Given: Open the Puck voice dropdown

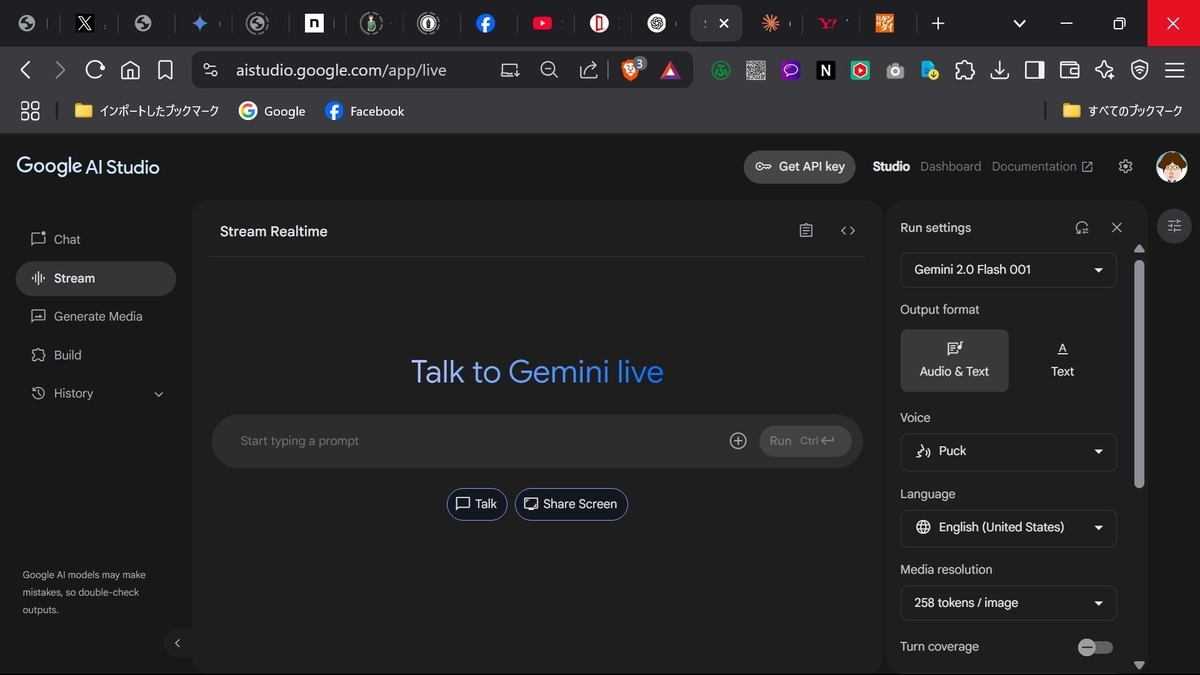Looking at the screenshot, I should tap(1008, 451).
